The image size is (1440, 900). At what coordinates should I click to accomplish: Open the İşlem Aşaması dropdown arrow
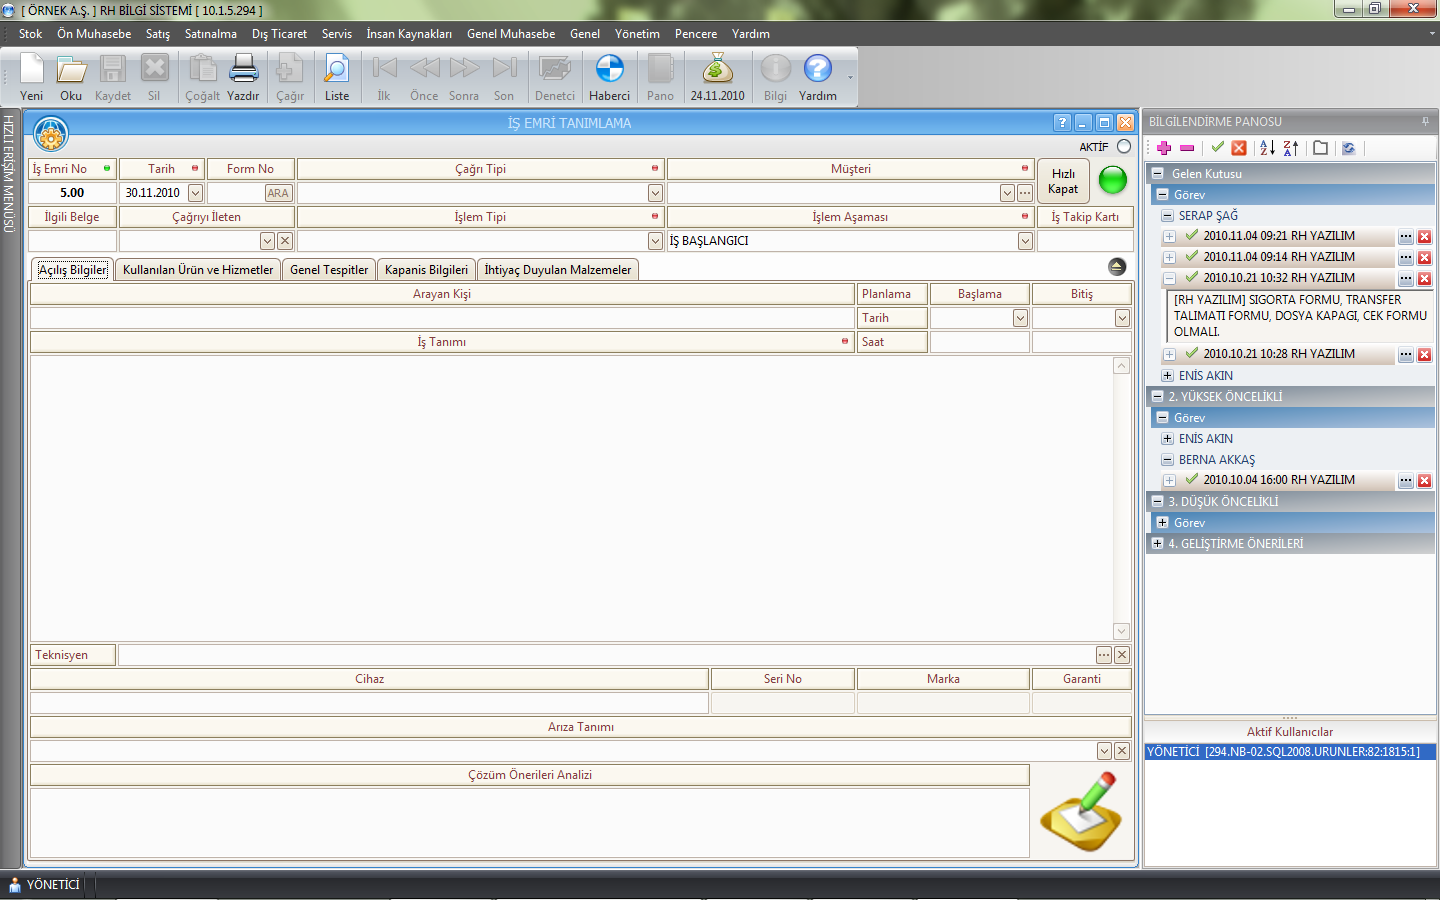coord(1025,241)
